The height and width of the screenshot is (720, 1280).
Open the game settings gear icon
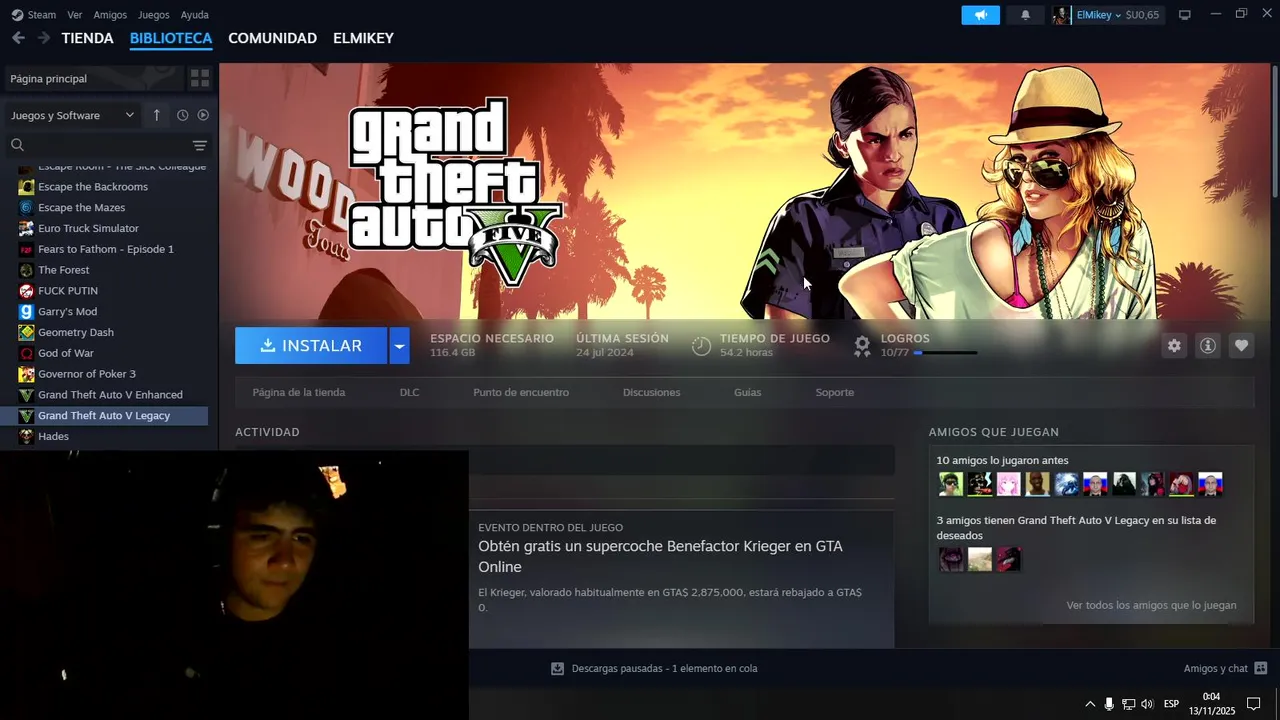[1174, 346]
